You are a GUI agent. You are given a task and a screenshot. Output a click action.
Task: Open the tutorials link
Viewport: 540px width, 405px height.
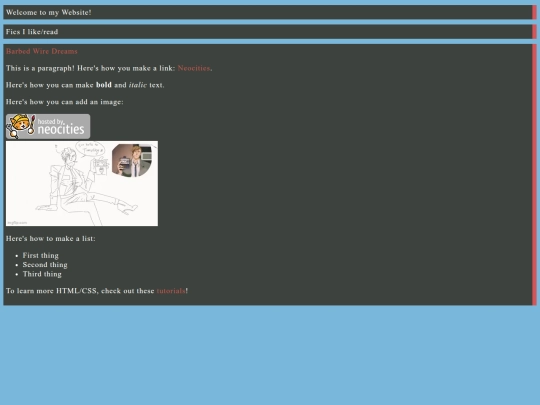pyautogui.click(x=171, y=291)
